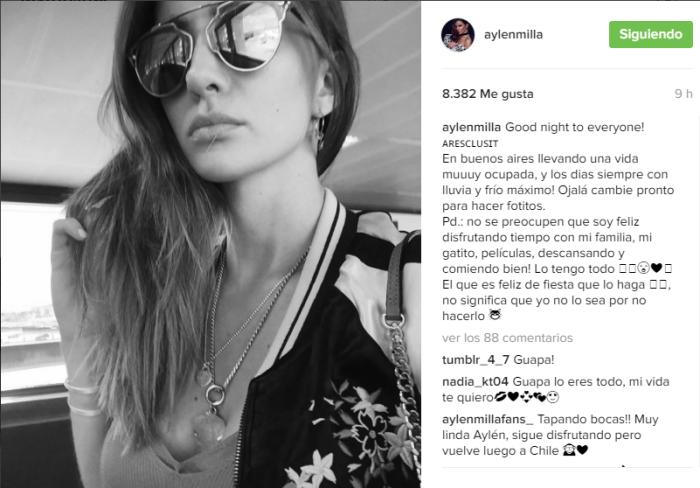Click the kiss lips emoji in the nadia_kt04 comment
The image size is (700, 488).
point(500,396)
